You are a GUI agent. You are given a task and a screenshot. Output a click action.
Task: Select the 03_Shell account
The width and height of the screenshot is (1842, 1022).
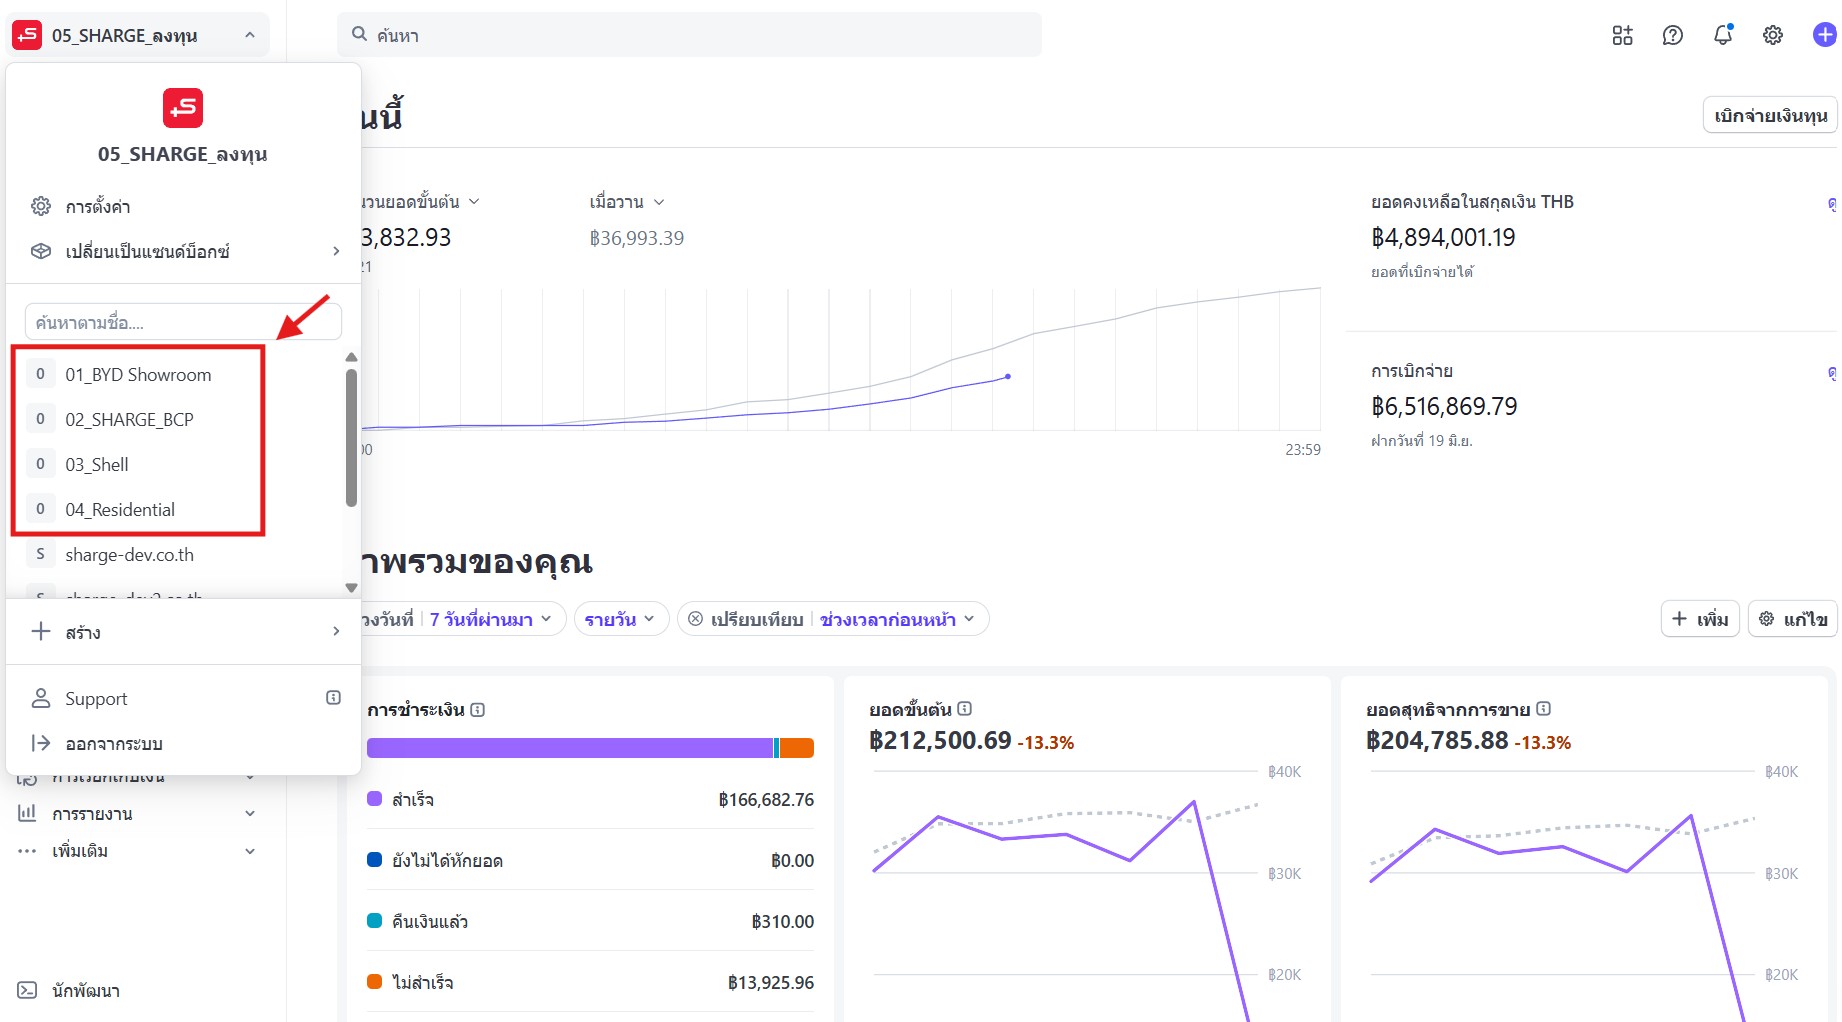pyautogui.click(x=97, y=465)
